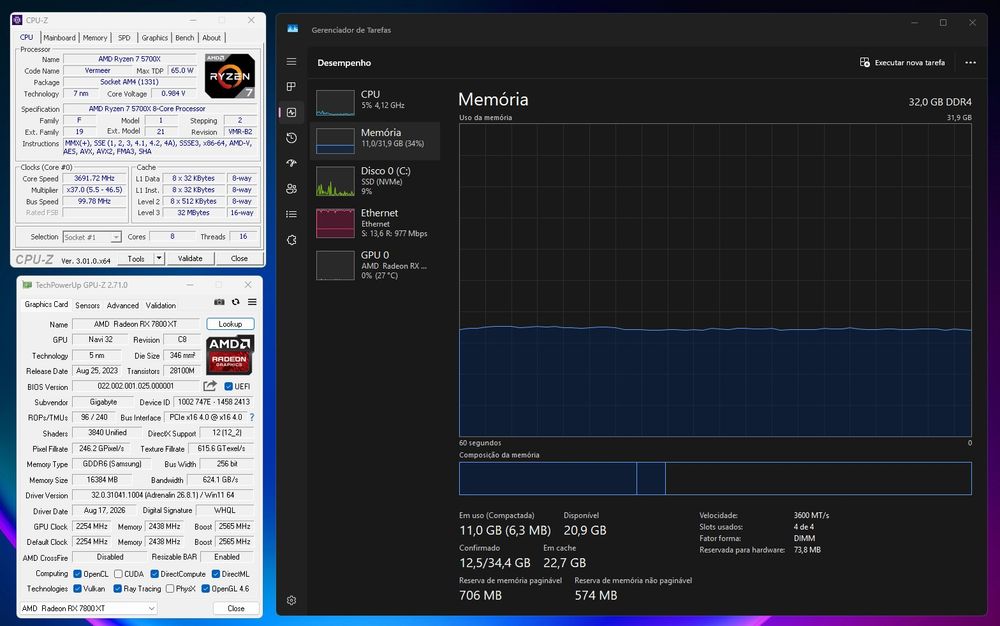Click Driver Version field in GPU-Z
1000x626 pixels.
pos(163,495)
